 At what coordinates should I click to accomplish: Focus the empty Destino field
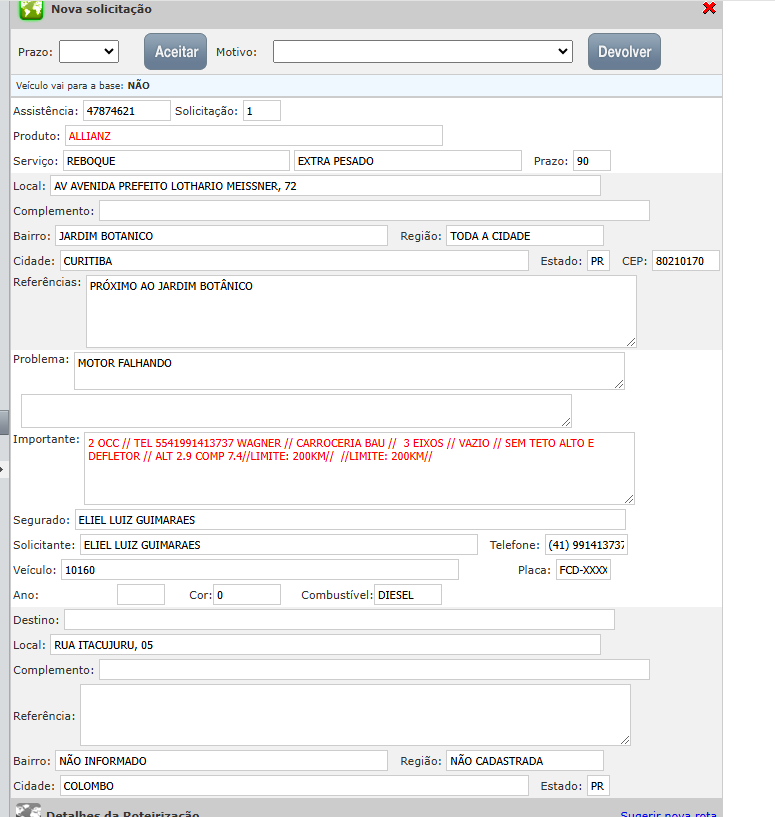339,620
